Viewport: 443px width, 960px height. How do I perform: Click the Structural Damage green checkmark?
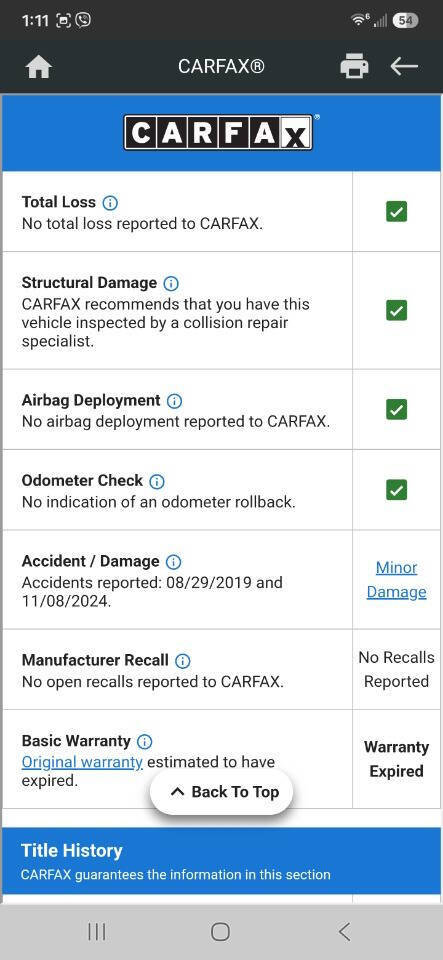pyautogui.click(x=396, y=310)
